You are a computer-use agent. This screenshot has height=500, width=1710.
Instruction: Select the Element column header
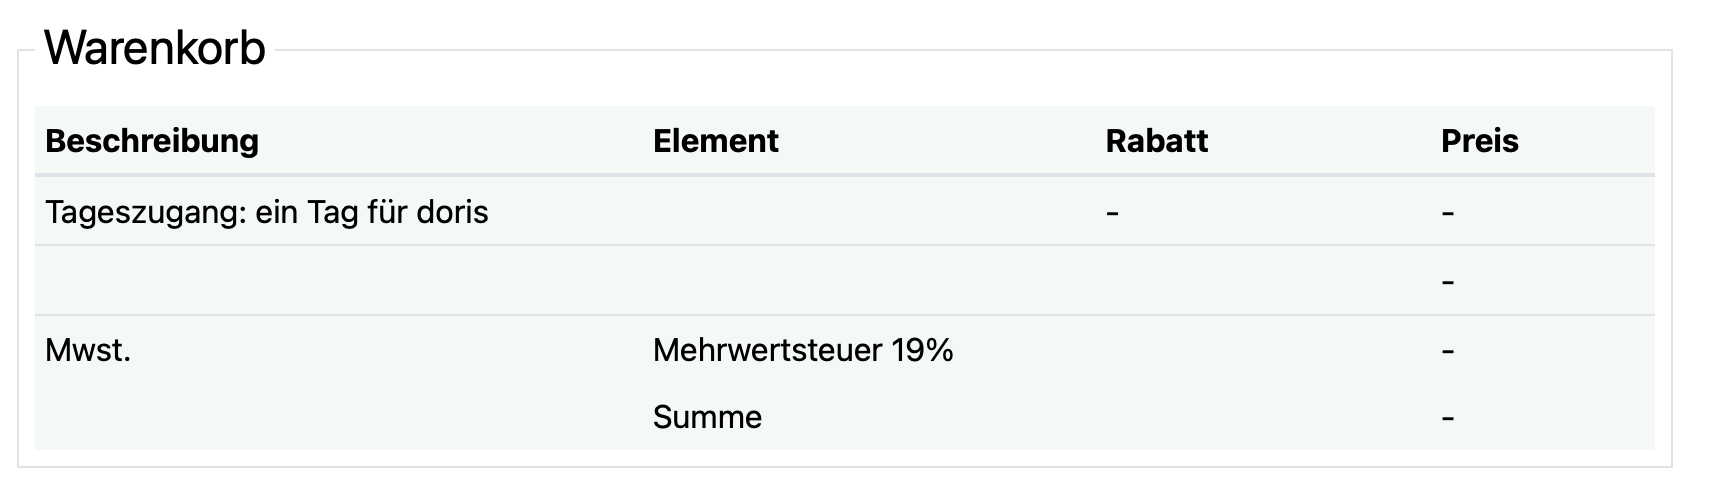(x=716, y=141)
